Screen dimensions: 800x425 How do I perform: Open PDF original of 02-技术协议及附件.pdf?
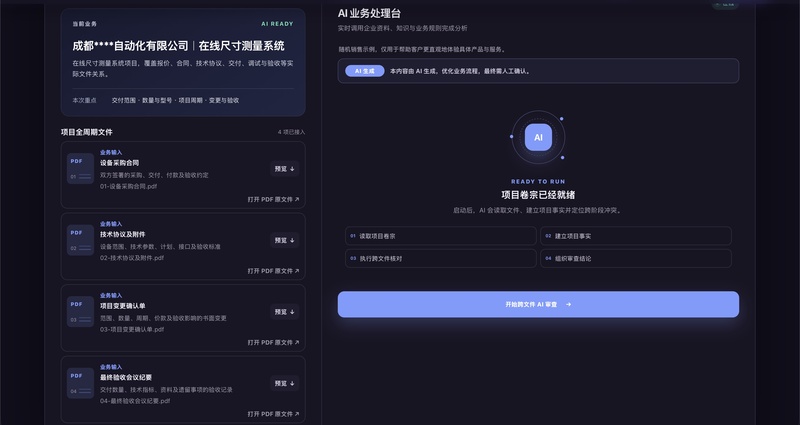click(x=273, y=271)
